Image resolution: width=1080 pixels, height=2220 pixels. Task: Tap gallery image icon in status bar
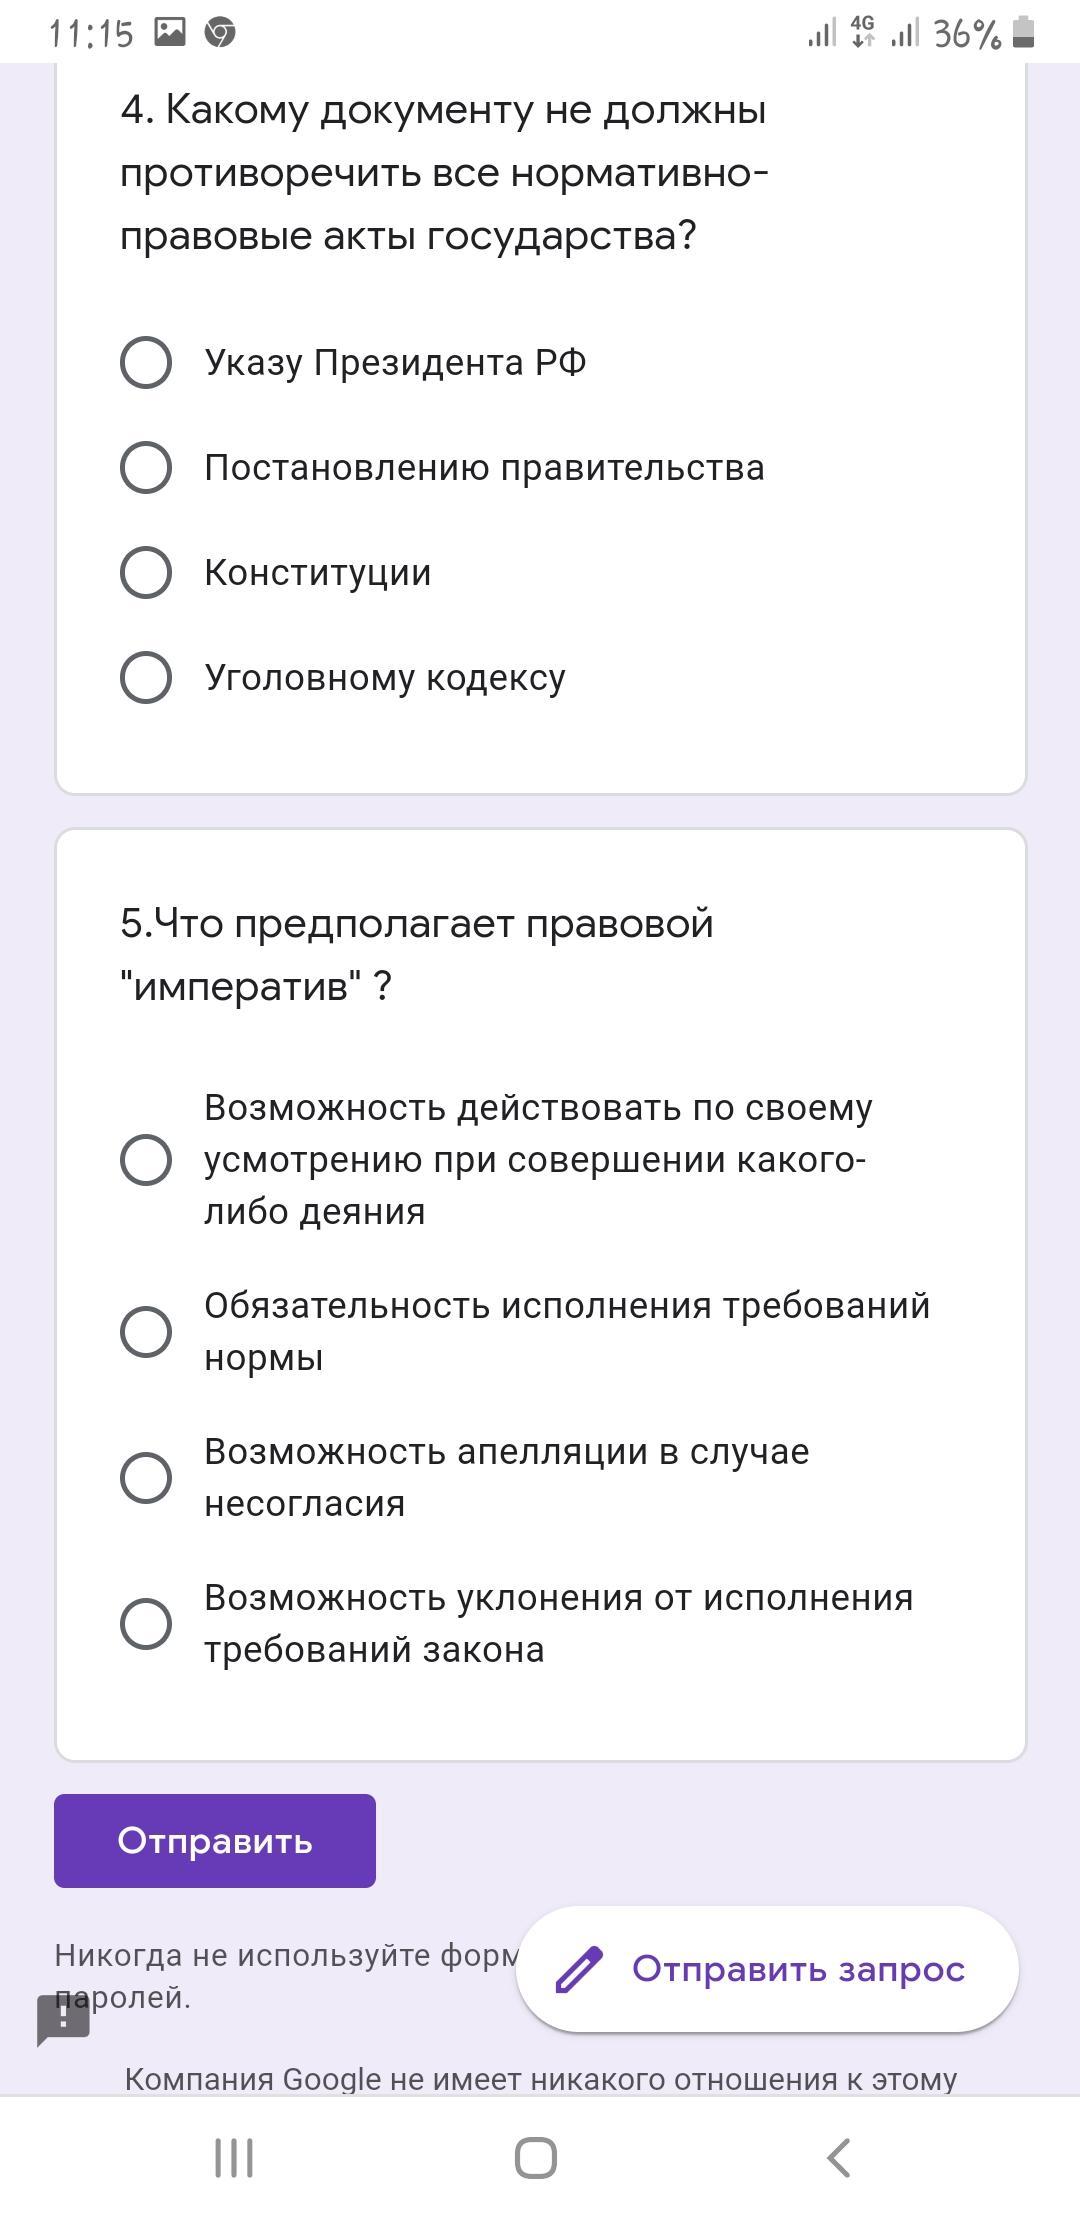[170, 32]
